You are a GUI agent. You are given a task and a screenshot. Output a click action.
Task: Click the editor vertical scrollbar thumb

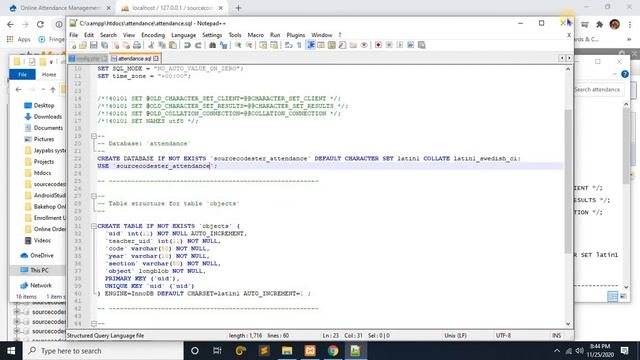568,182
